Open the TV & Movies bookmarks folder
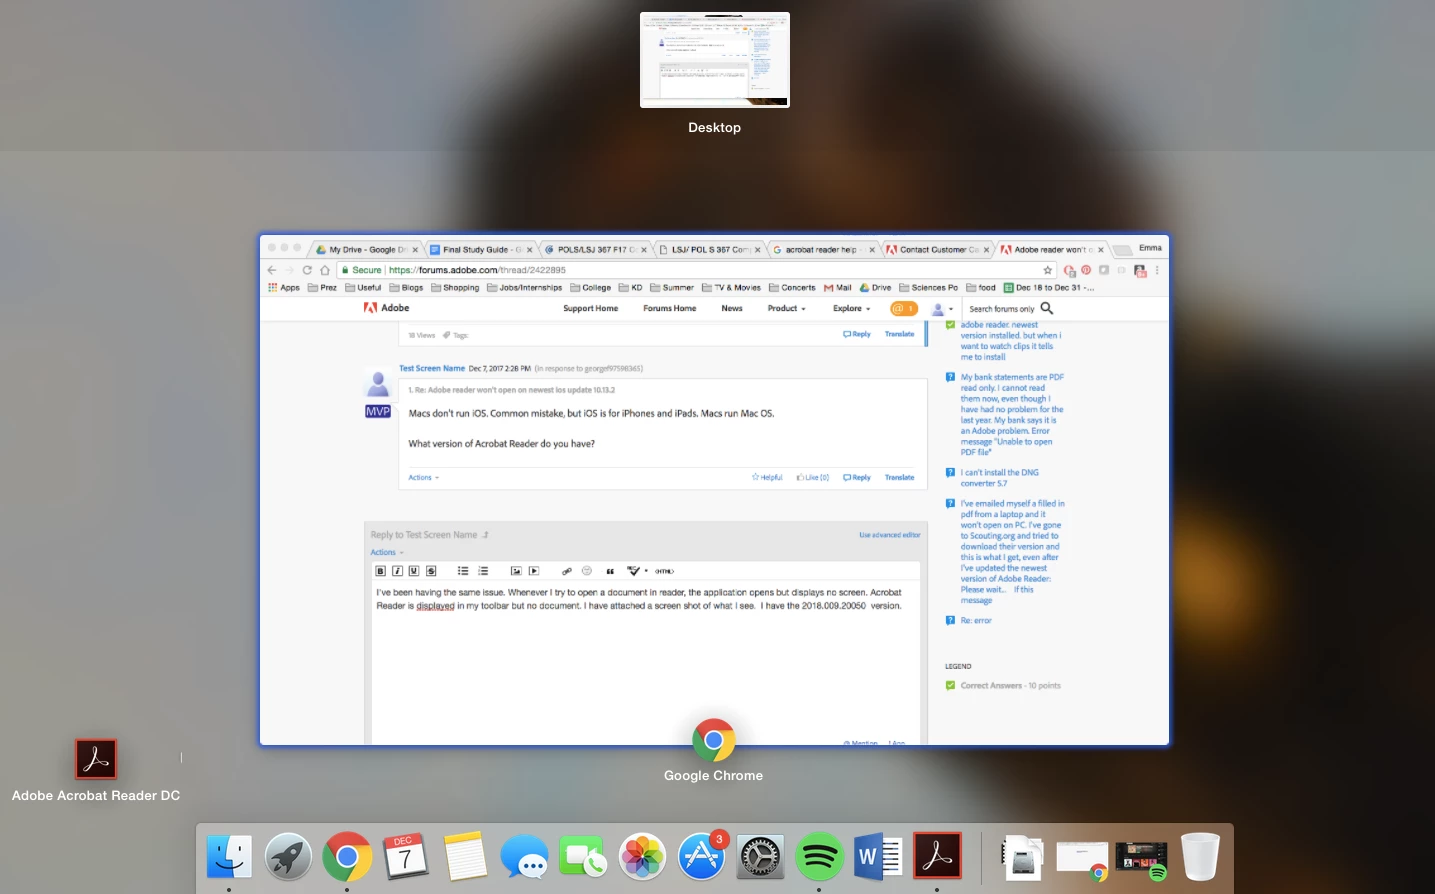 (731, 287)
